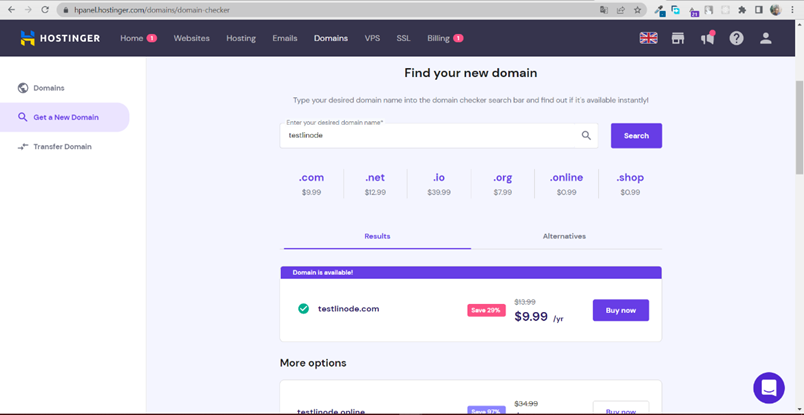
Task: Reload the page
Action: 45,10
